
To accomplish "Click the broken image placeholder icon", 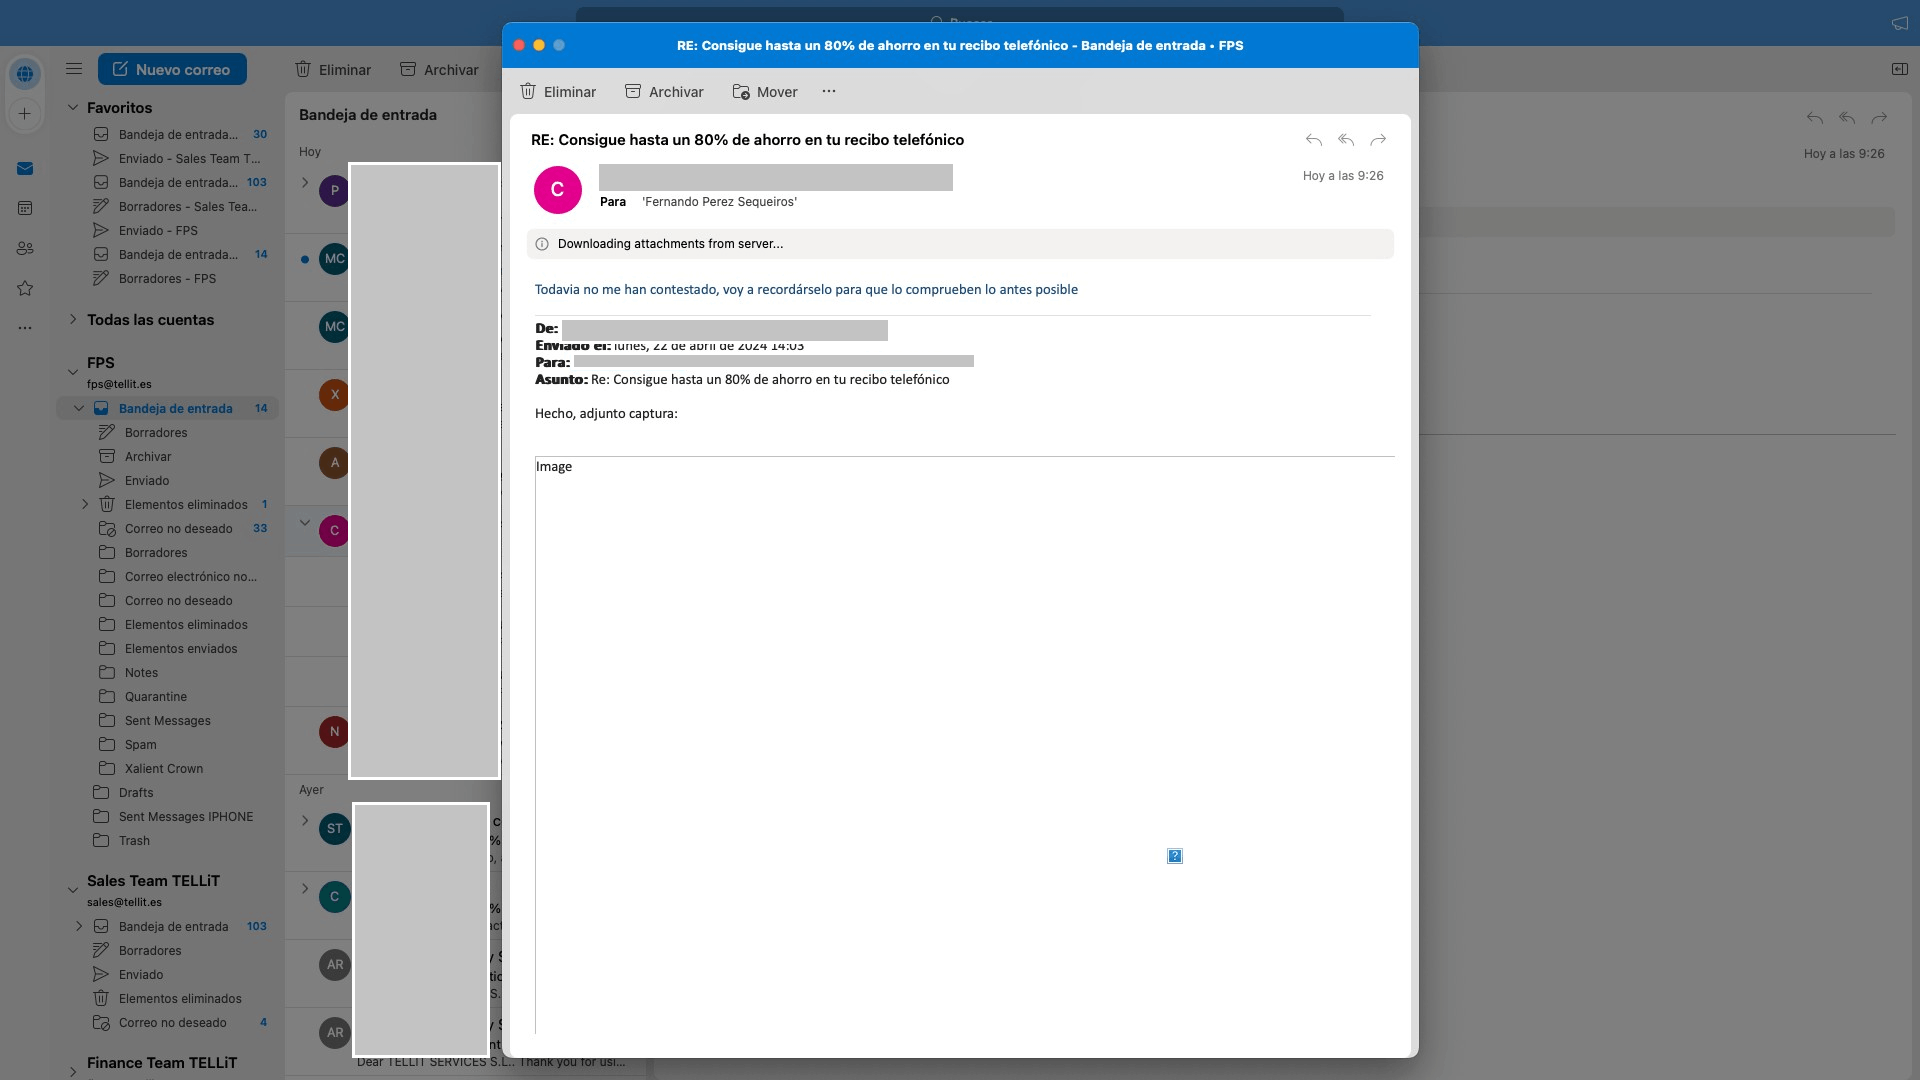I will pos(1175,856).
